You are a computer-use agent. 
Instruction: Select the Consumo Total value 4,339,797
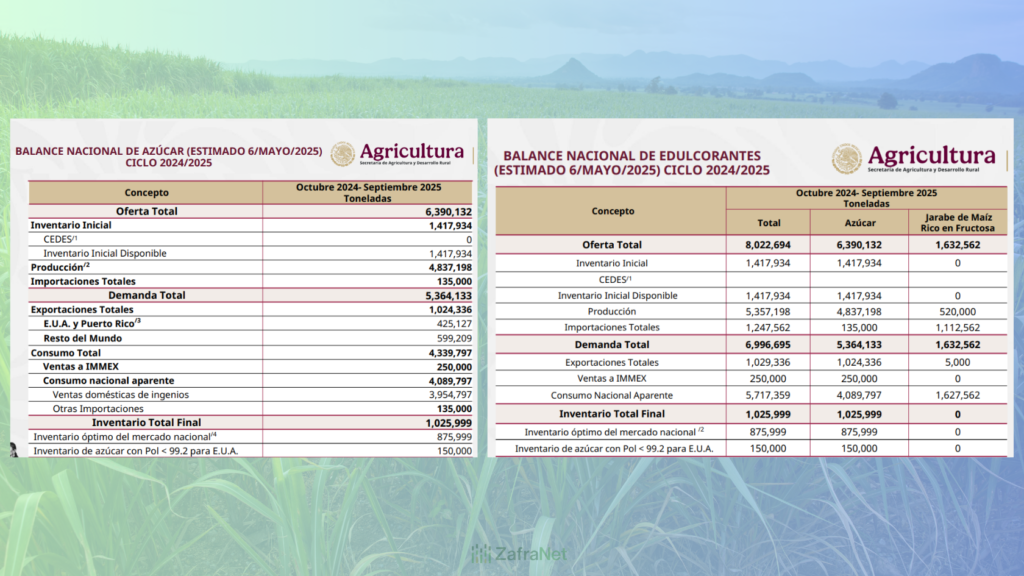point(450,353)
